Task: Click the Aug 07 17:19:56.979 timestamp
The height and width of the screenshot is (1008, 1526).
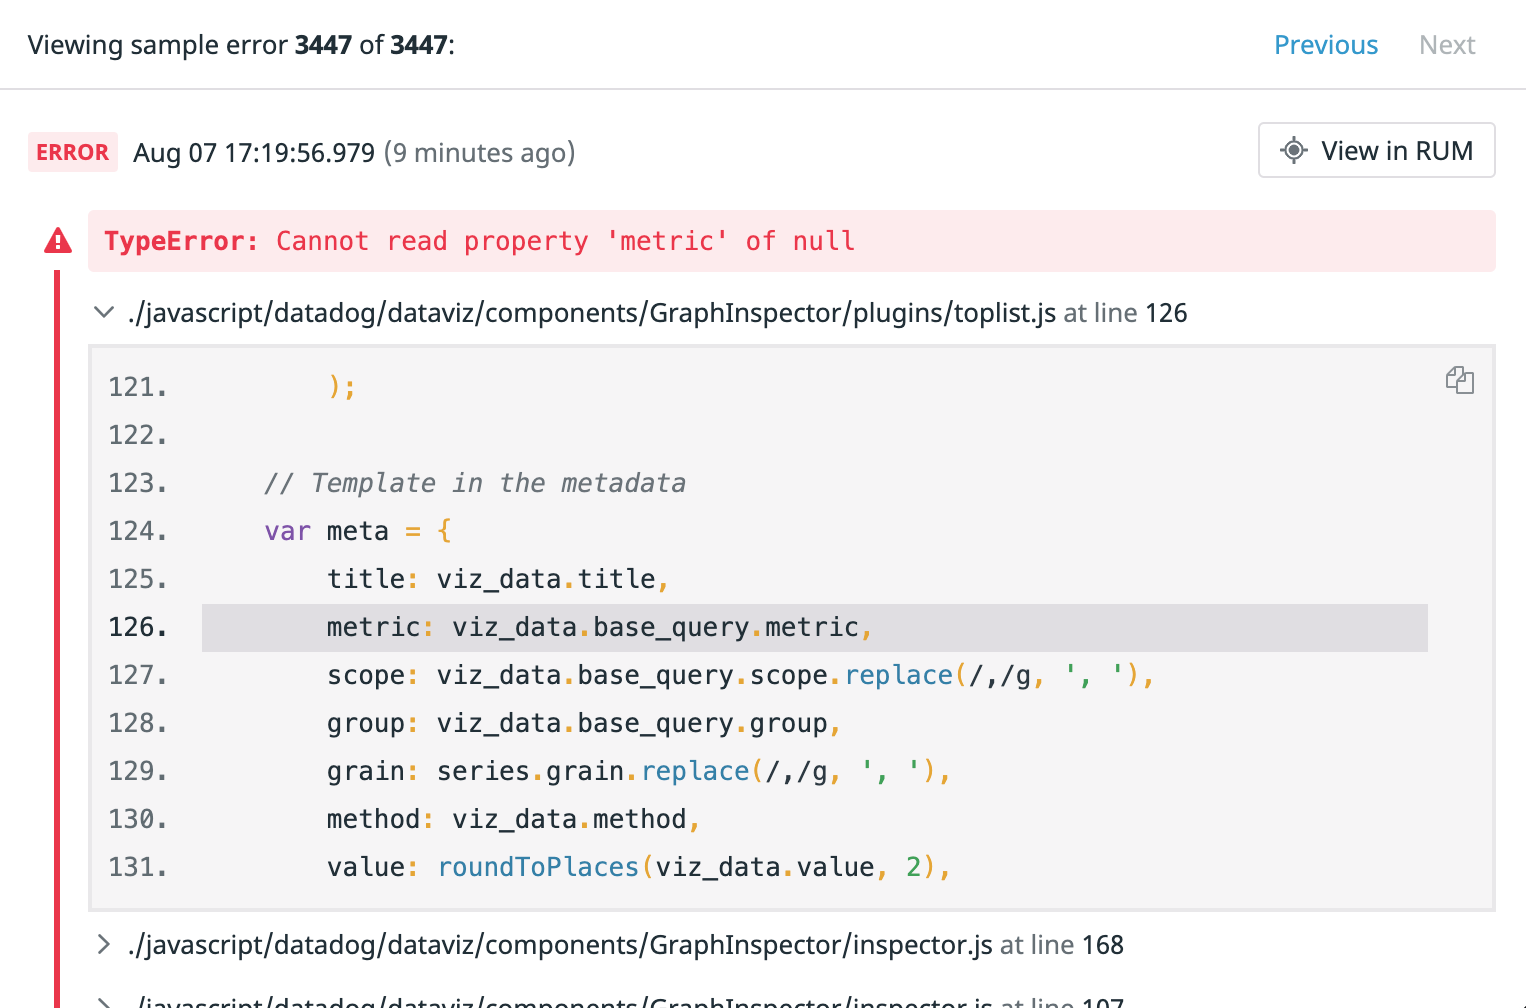Action: (254, 153)
